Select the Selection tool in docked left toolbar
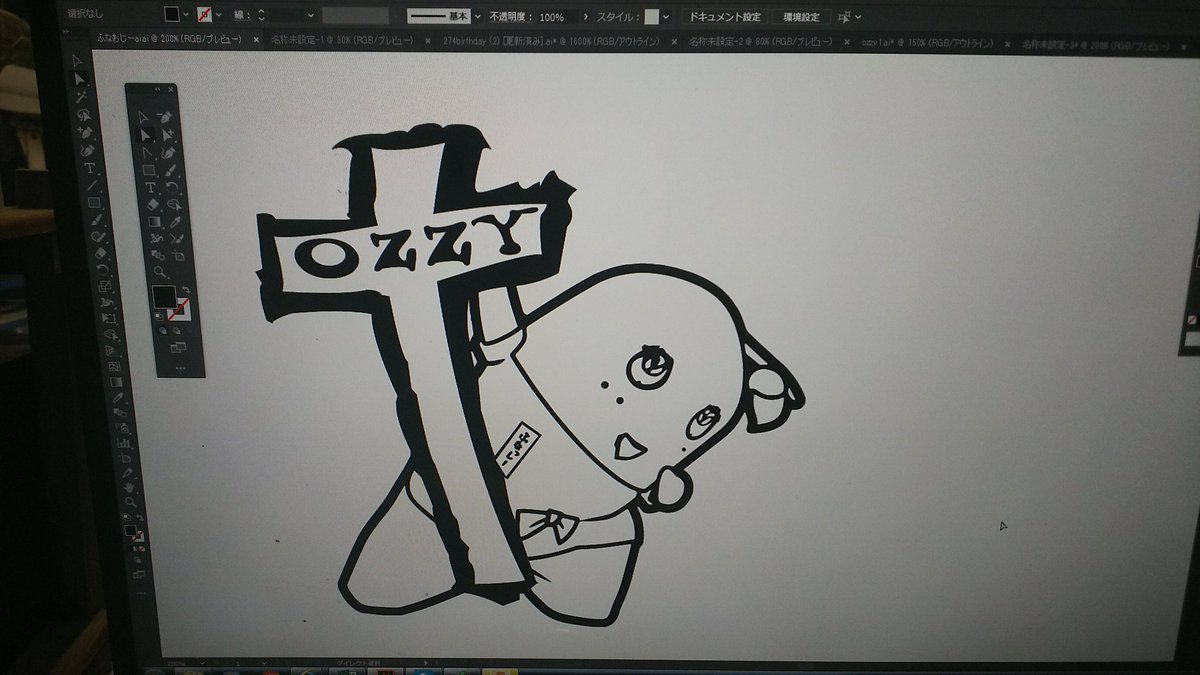Image resolution: width=1200 pixels, height=675 pixels. 78,61
